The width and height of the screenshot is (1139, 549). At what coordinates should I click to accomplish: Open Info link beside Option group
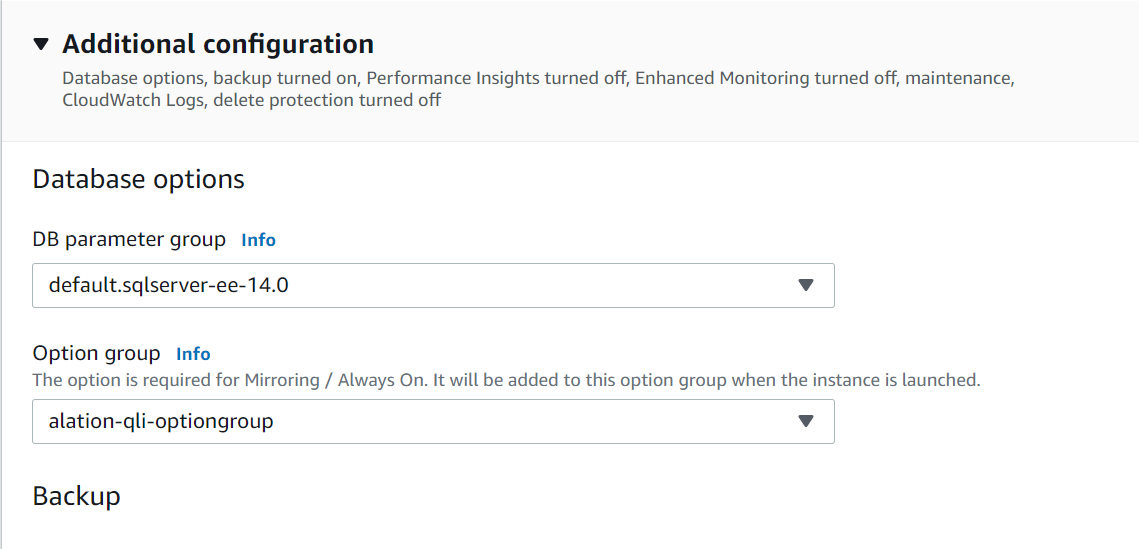193,354
